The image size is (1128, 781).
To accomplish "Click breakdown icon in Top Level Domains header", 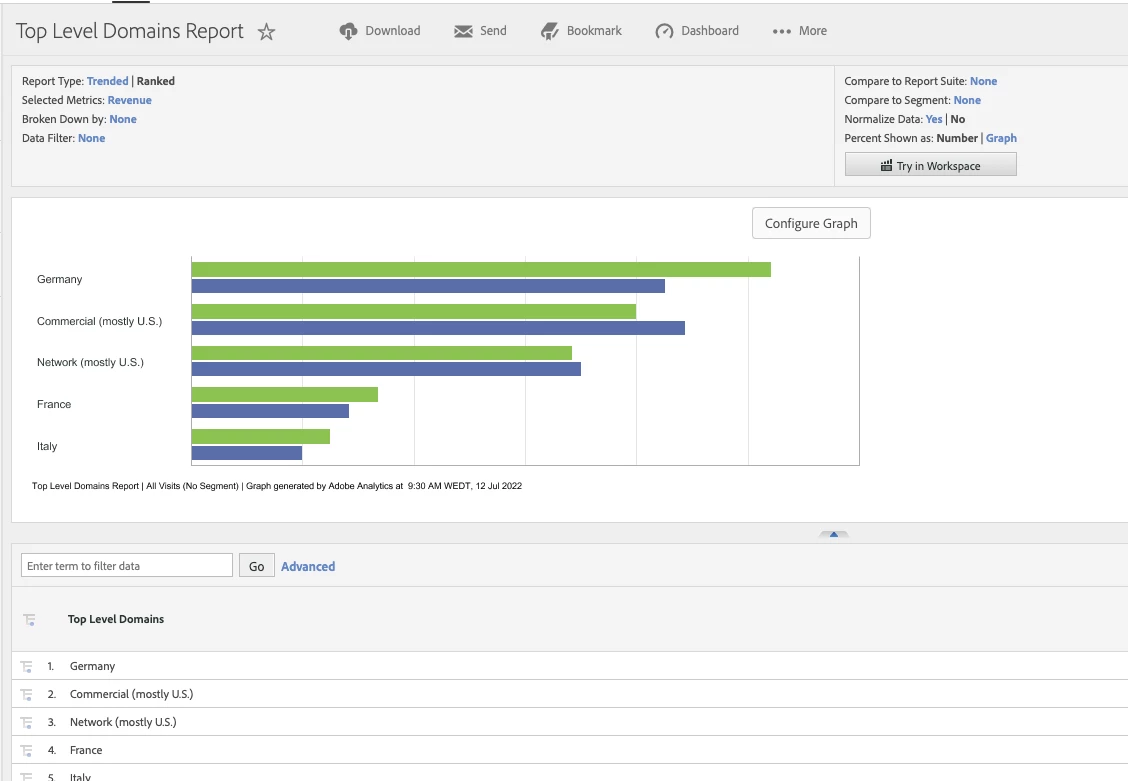I will (29, 619).
